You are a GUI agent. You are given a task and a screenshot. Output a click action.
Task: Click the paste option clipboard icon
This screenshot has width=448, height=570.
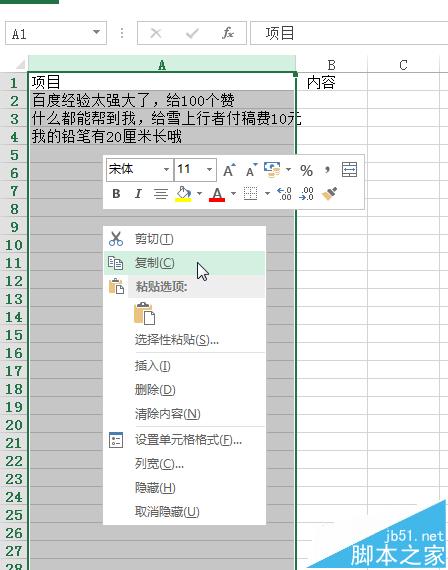point(144,313)
